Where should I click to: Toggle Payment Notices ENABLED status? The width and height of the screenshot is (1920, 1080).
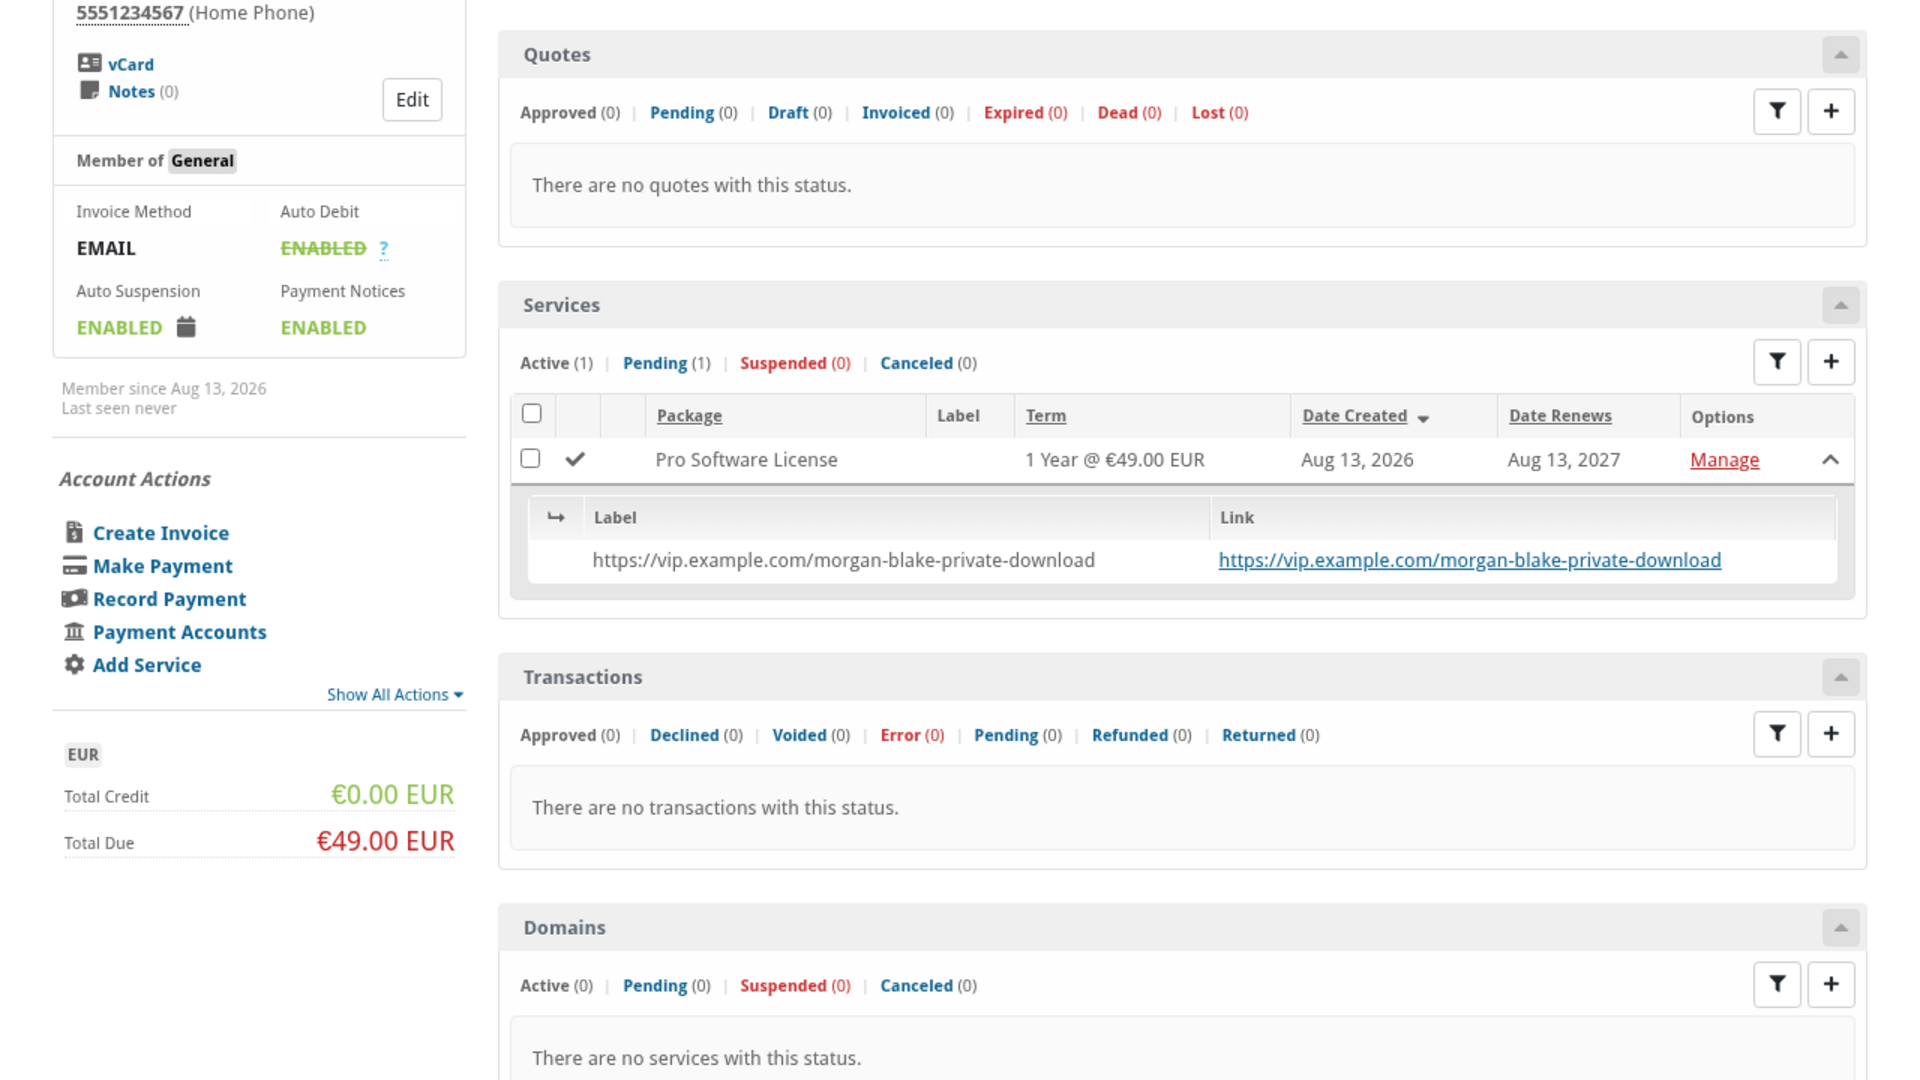[323, 328]
